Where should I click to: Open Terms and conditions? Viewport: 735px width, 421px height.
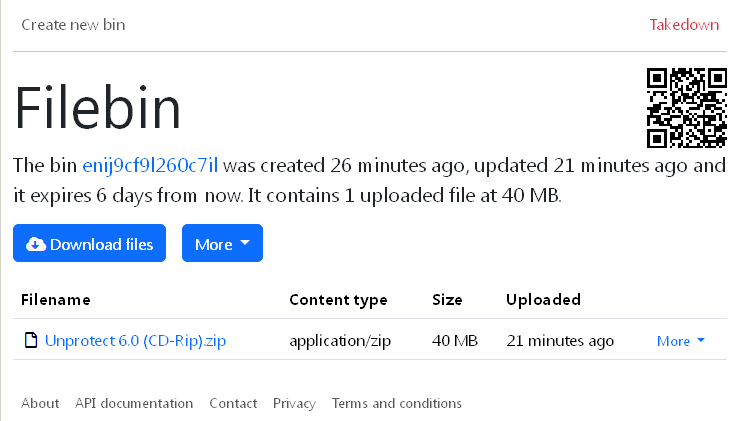[397, 403]
